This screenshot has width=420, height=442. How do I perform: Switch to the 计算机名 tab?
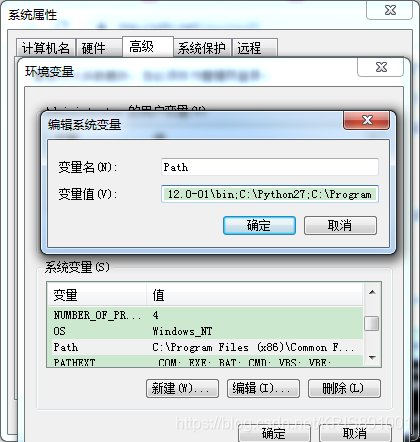pyautogui.click(x=46, y=48)
